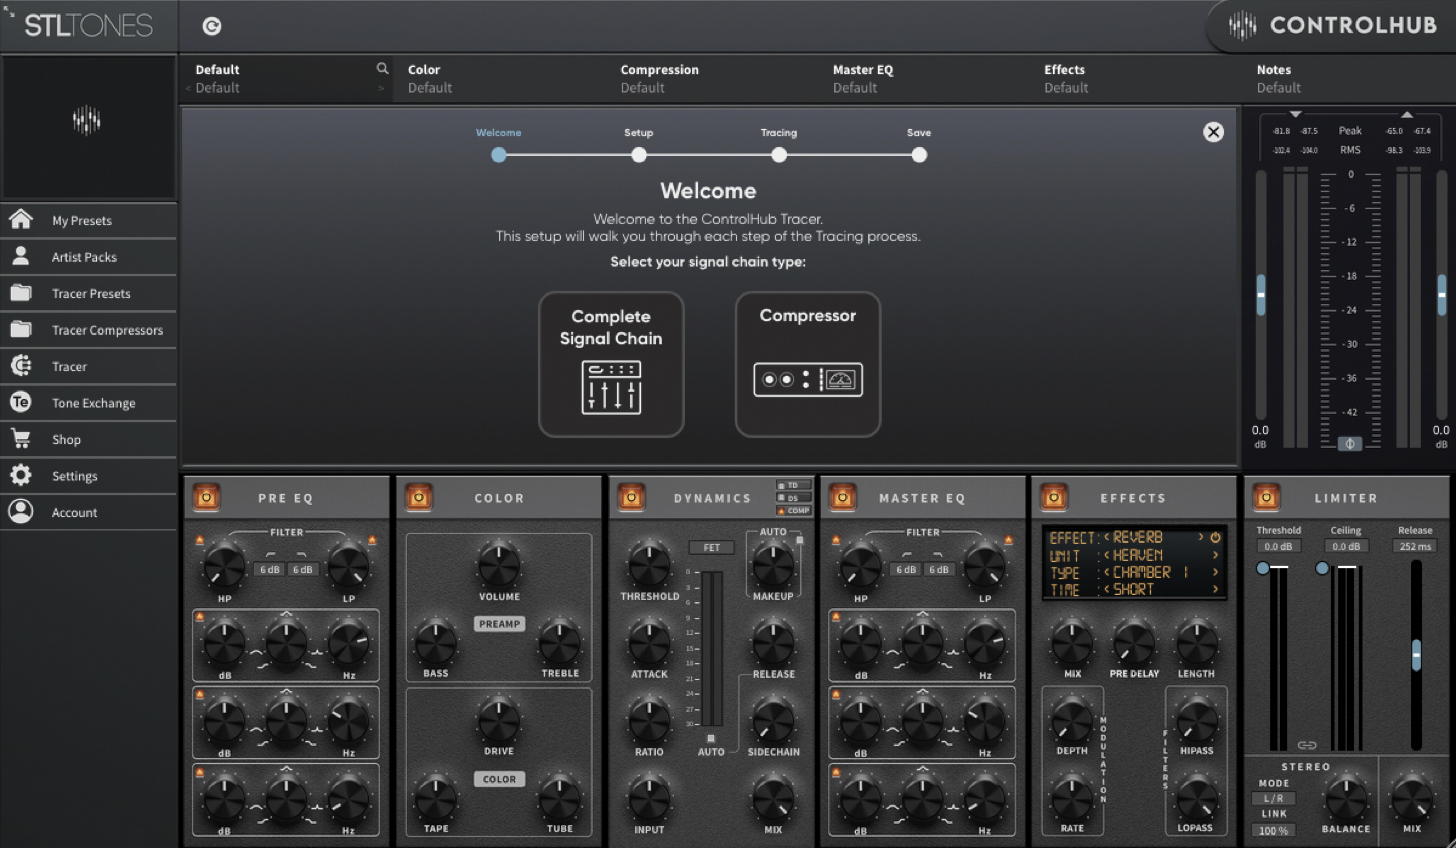Click next preset arrow beside Default
The width and height of the screenshot is (1456, 848).
coord(381,88)
